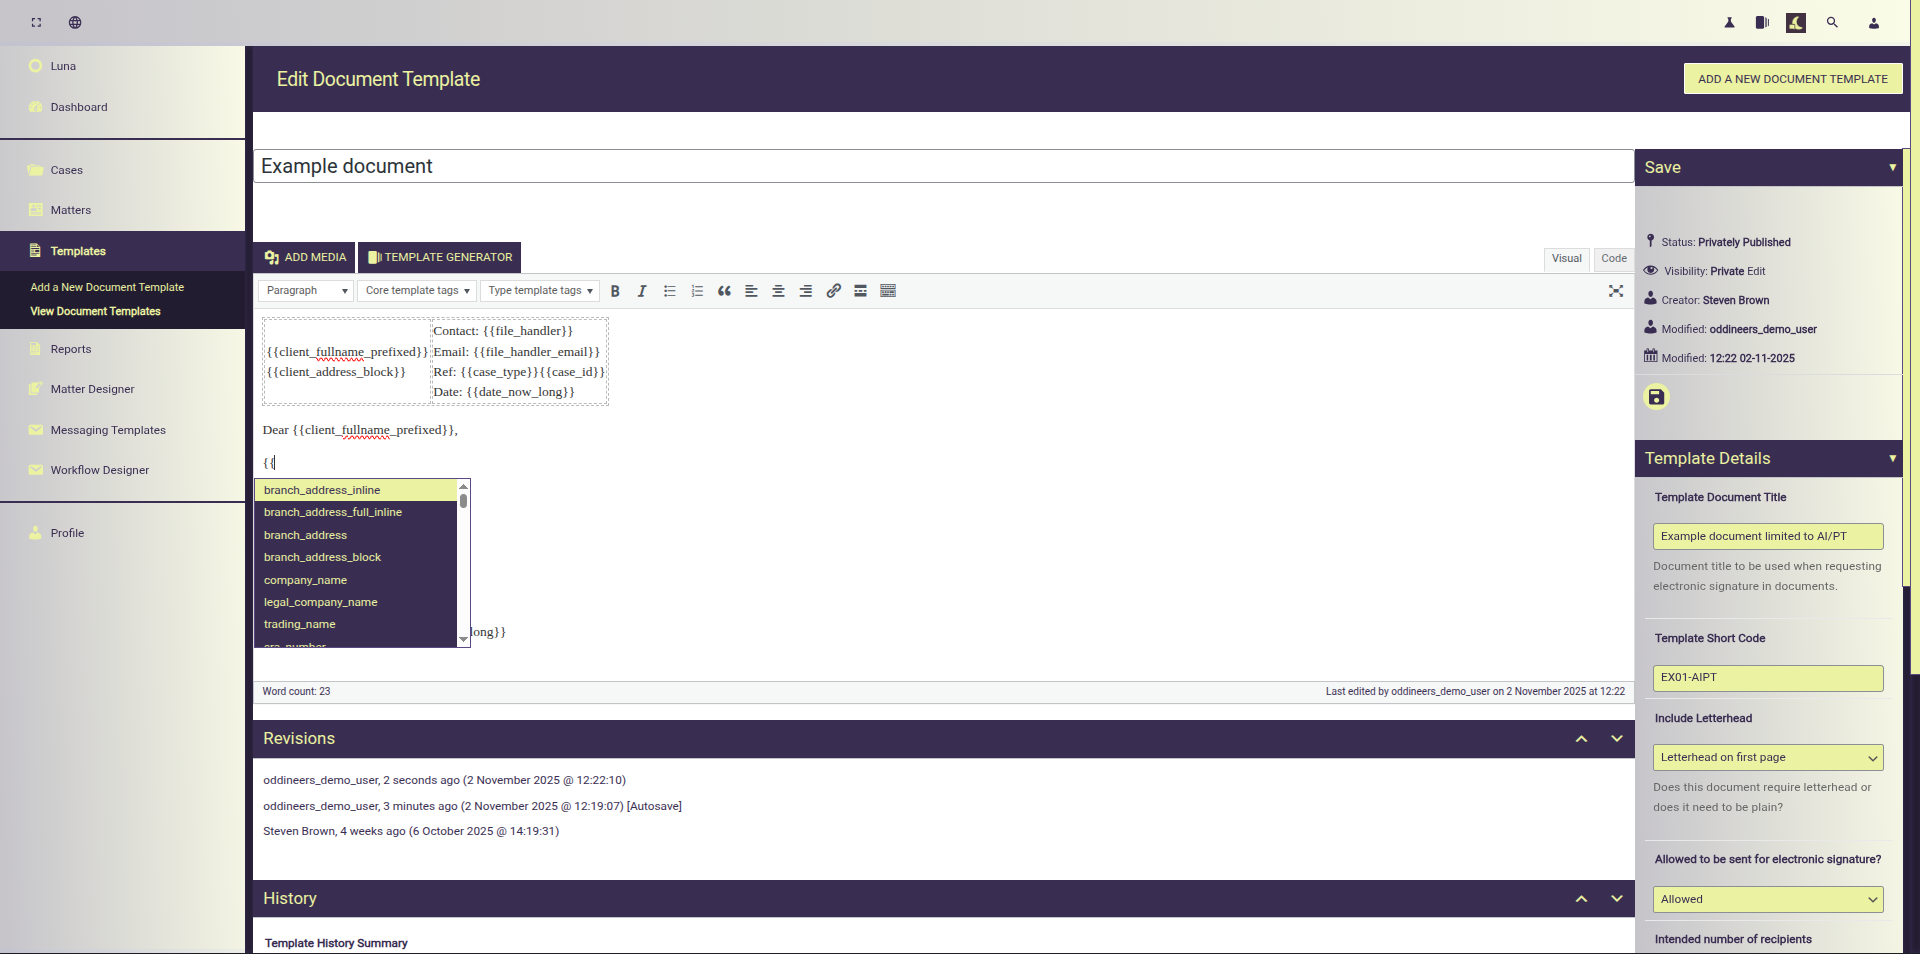Toggle bold formatting in editor toolbar

pos(615,291)
